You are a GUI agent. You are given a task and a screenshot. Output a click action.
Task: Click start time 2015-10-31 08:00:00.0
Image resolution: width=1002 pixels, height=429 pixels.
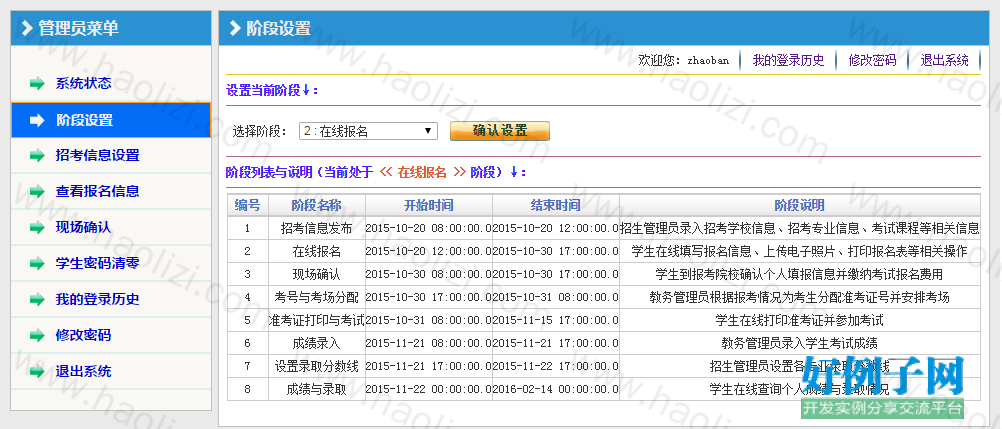(x=429, y=320)
